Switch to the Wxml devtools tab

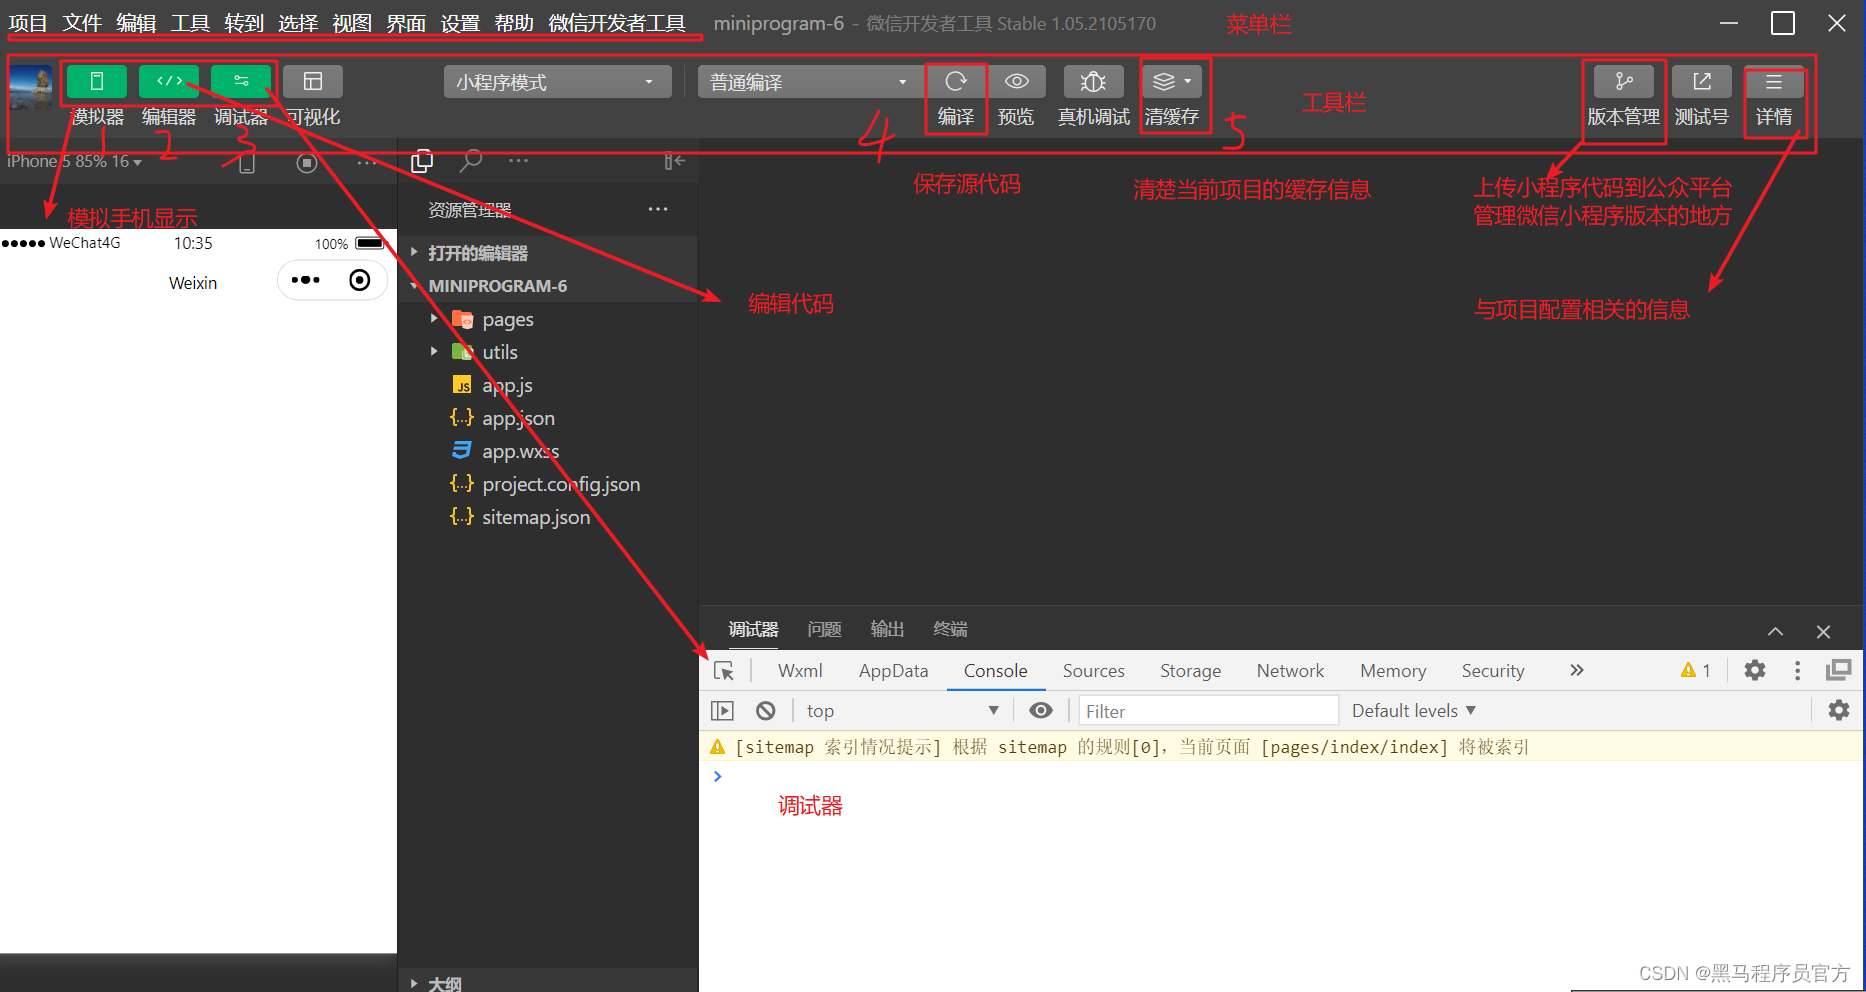800,671
